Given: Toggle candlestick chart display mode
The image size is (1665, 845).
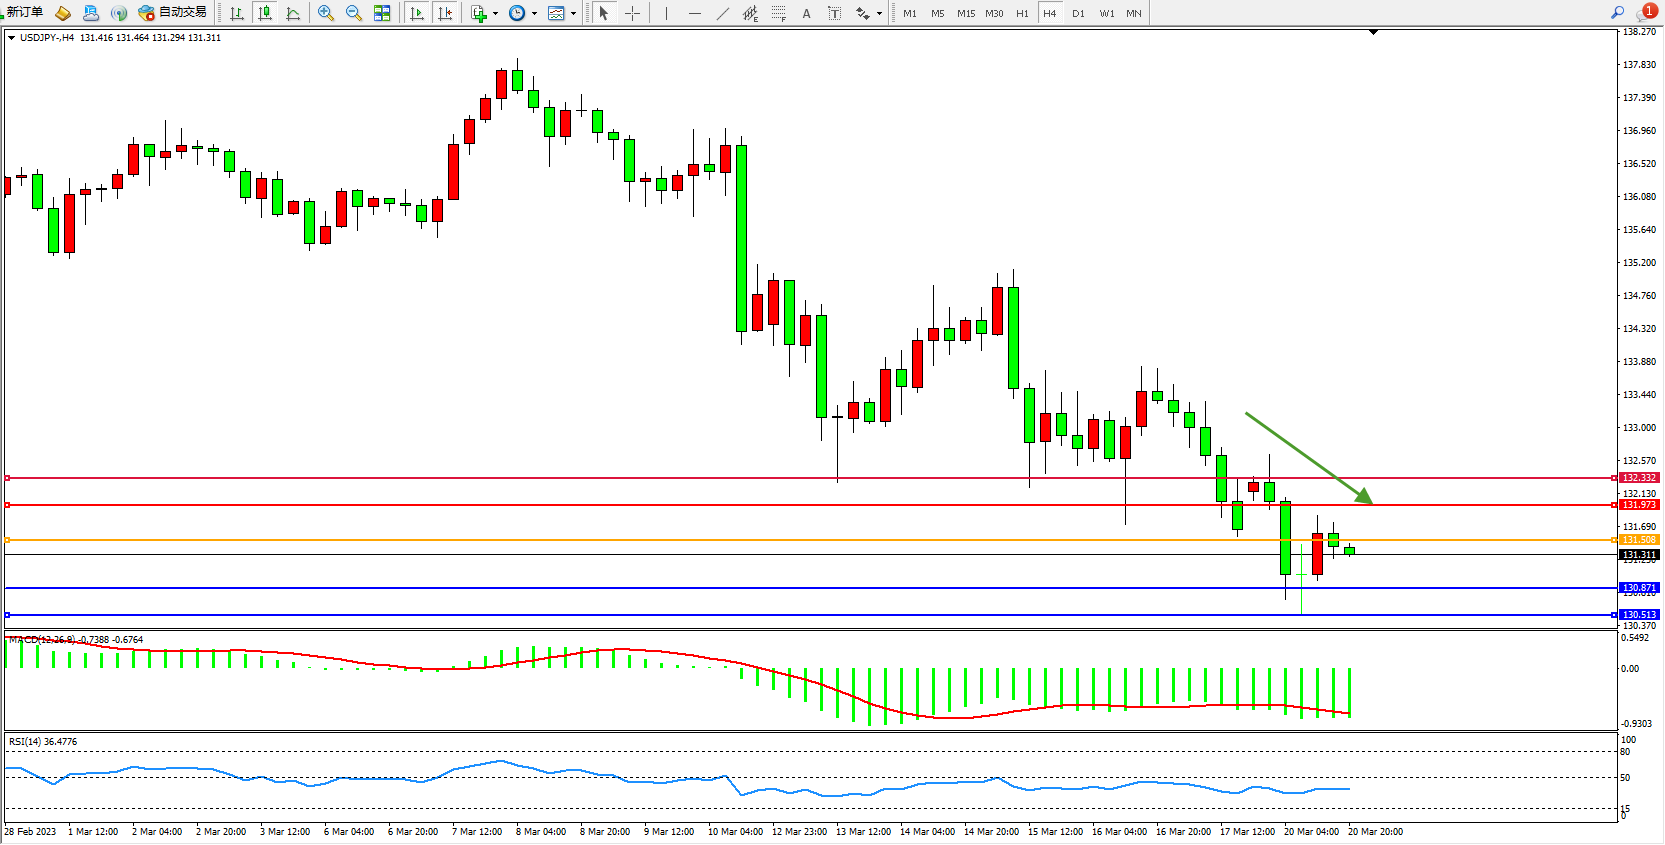Looking at the screenshot, I should [x=265, y=13].
